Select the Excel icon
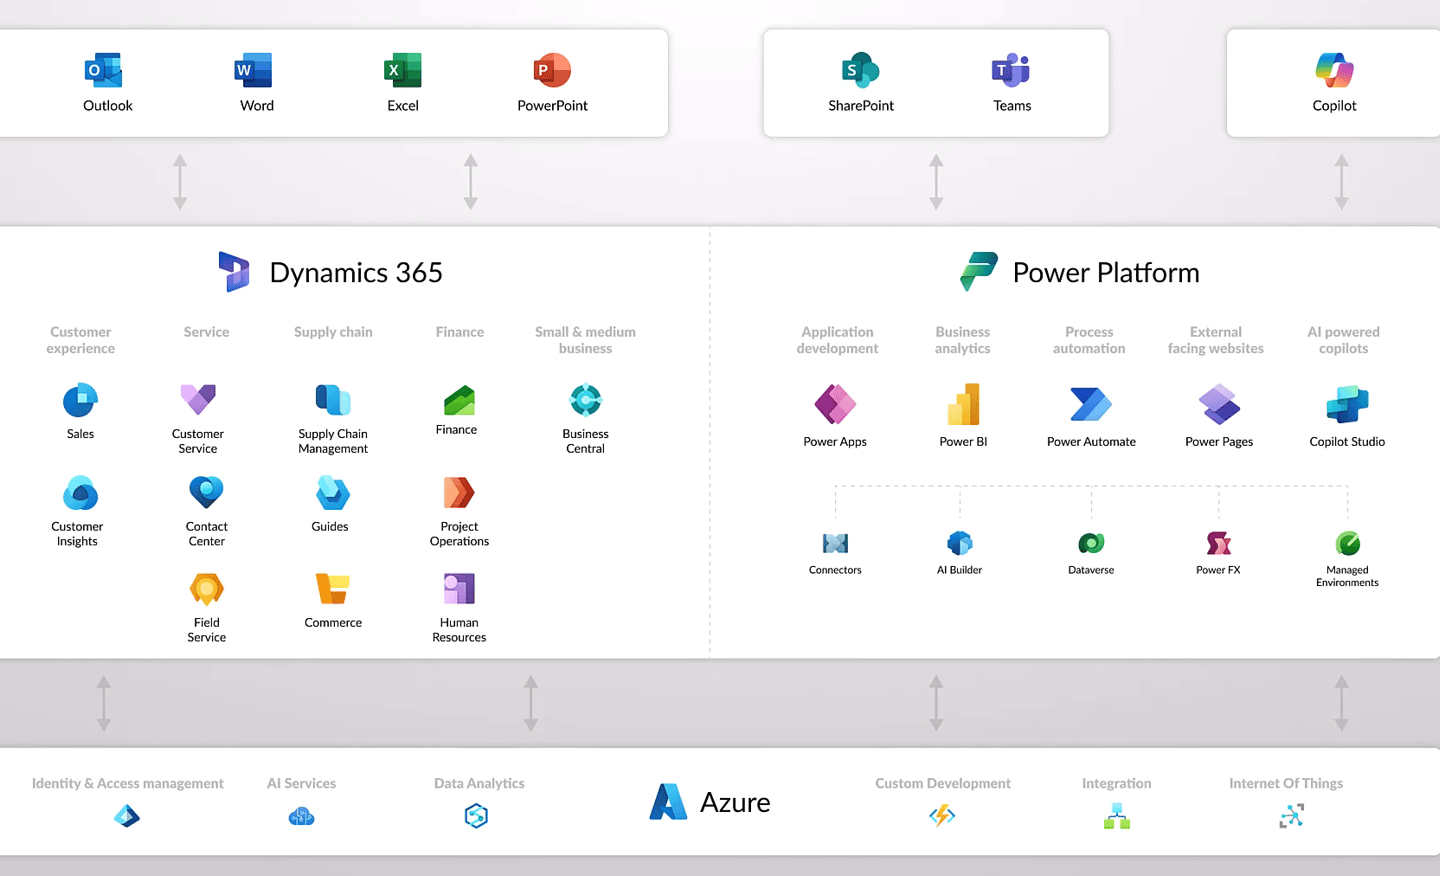The height and width of the screenshot is (876, 1440). pyautogui.click(x=402, y=71)
